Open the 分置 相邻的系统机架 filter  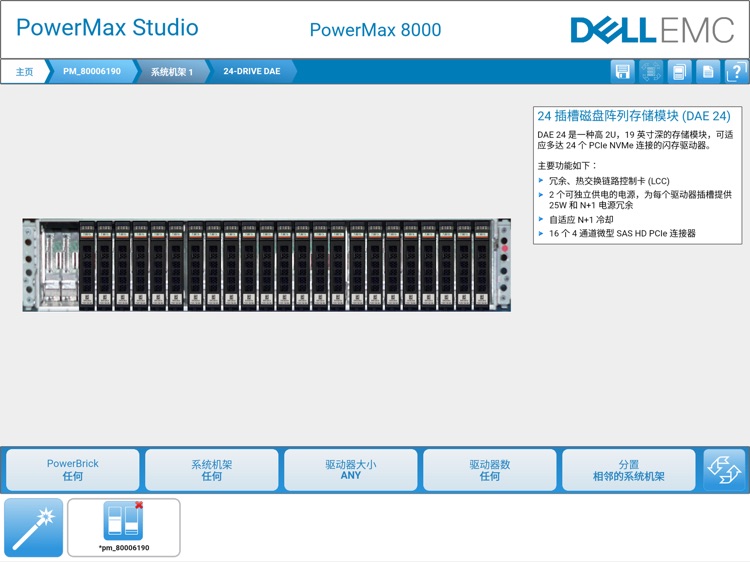(x=629, y=470)
